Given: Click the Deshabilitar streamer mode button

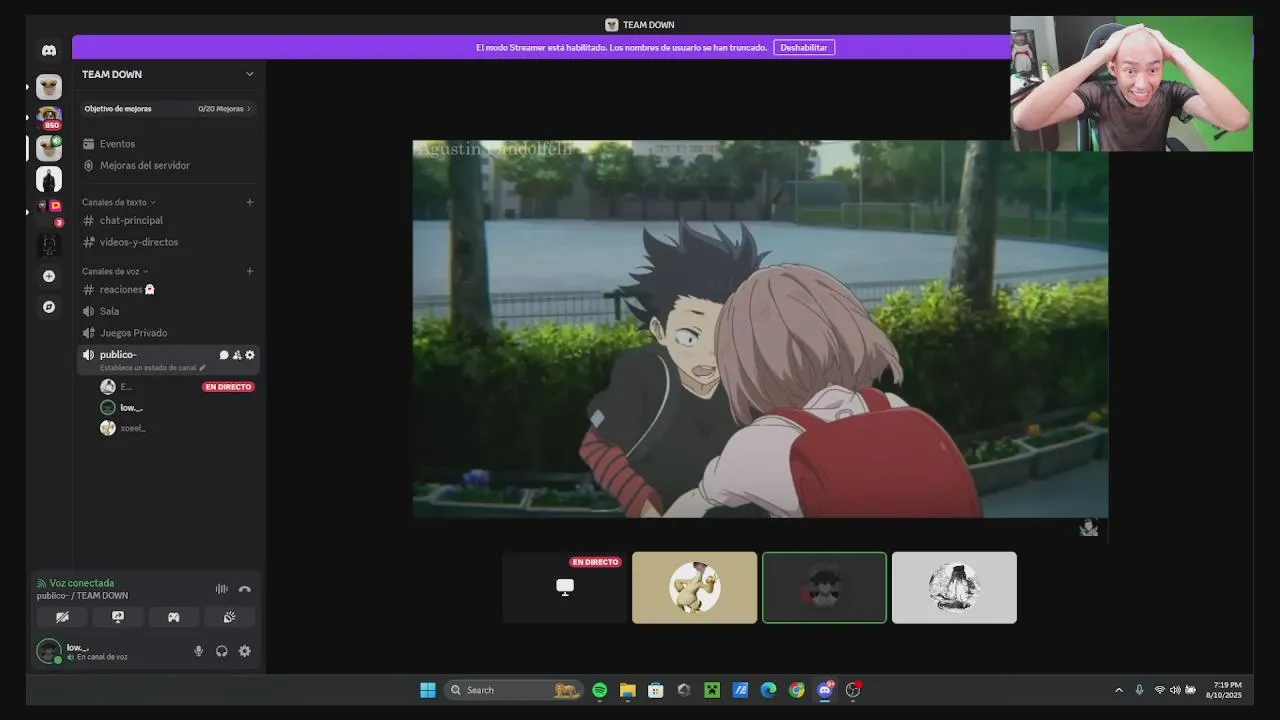Looking at the screenshot, I should (x=804, y=47).
